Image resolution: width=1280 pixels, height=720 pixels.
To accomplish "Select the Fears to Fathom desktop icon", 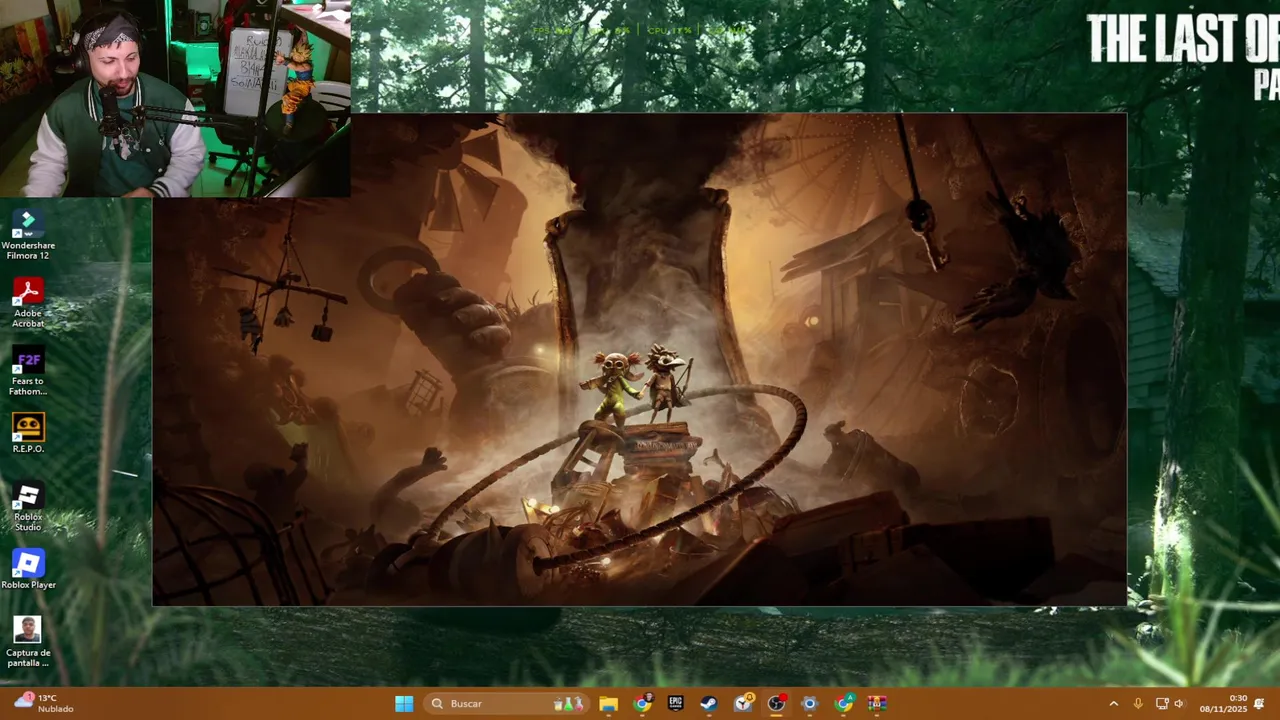I will point(28,370).
